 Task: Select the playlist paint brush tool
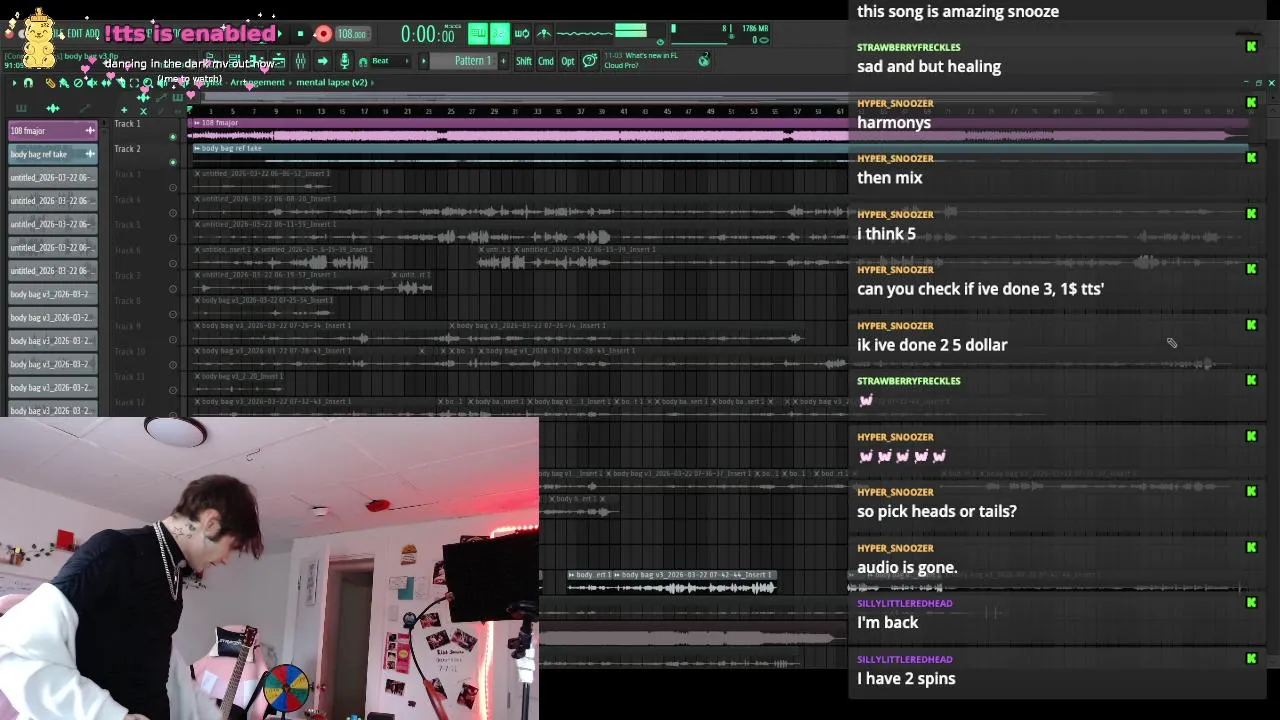coord(64,82)
